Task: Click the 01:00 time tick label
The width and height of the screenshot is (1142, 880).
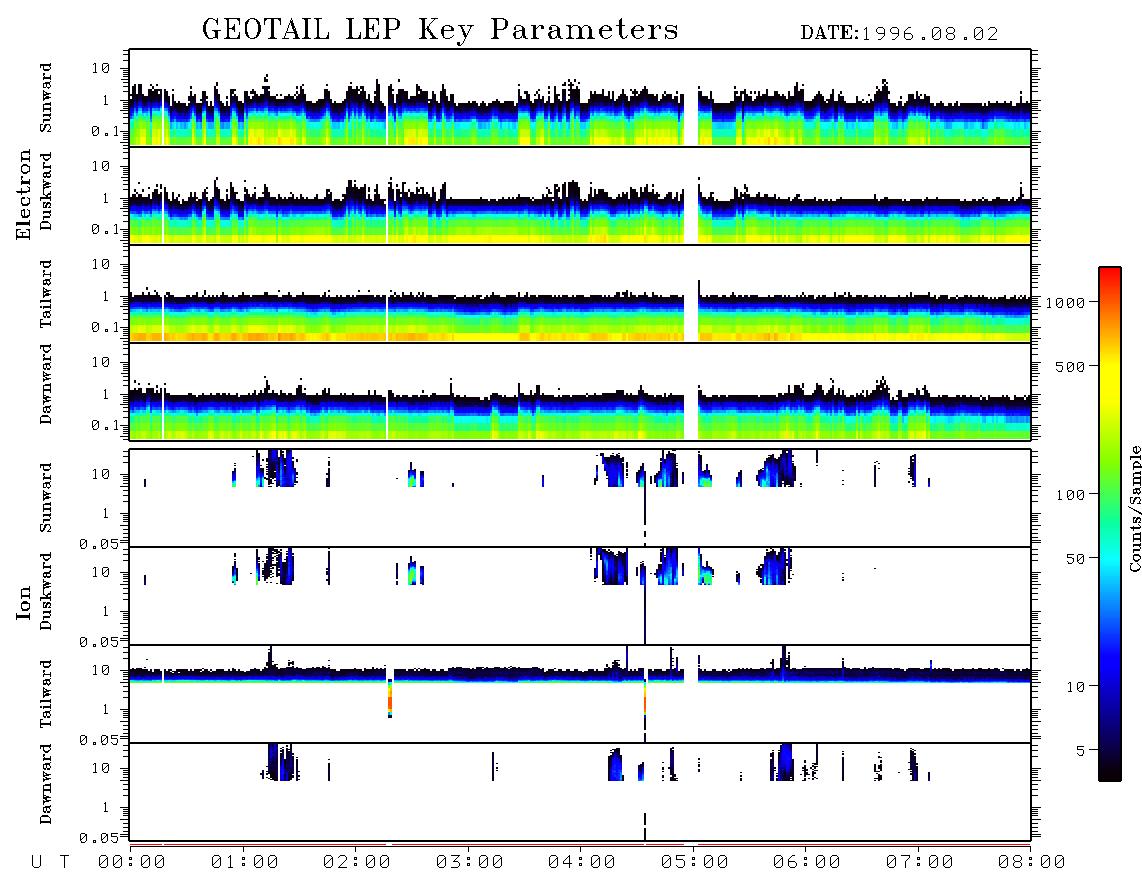Action: (244, 862)
